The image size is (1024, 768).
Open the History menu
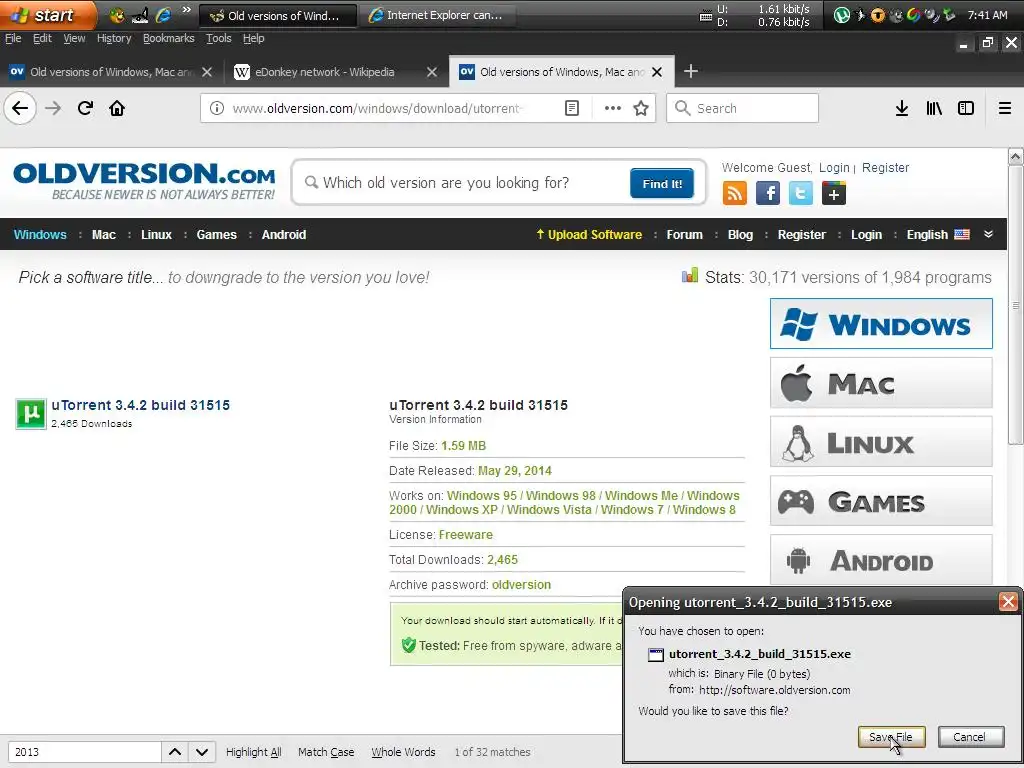coord(114,38)
